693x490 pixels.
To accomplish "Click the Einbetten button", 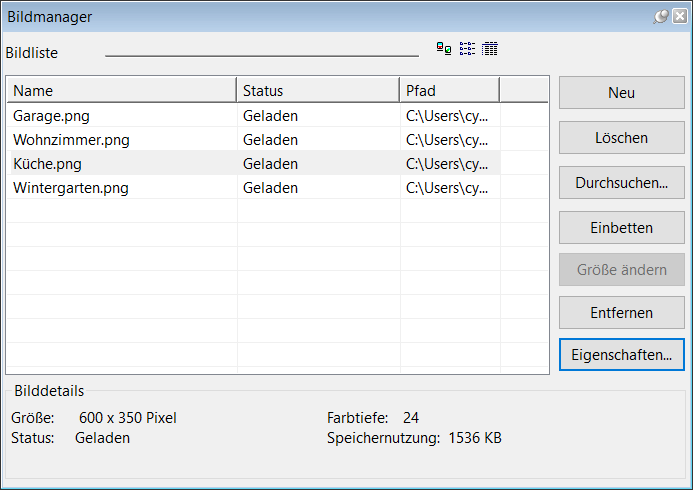I will coord(621,227).
